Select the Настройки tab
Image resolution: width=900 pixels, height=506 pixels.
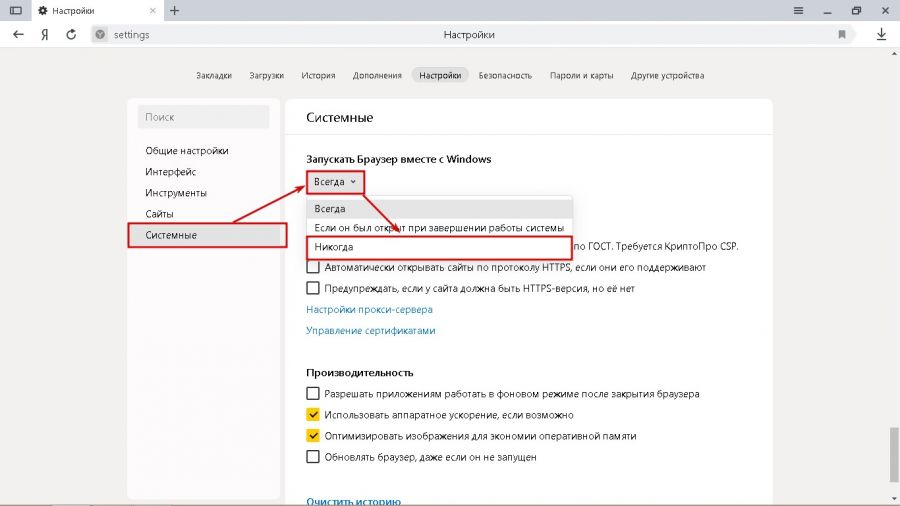pos(440,75)
